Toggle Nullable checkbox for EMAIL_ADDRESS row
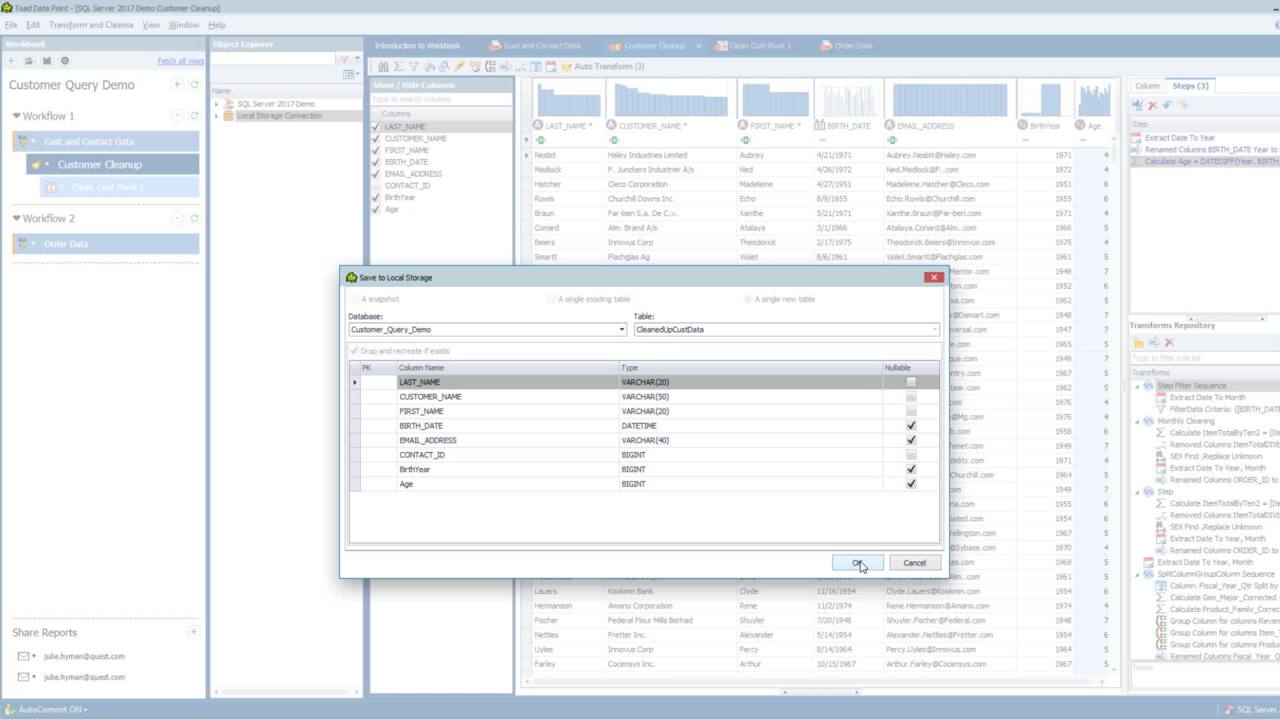Image resolution: width=1280 pixels, height=720 pixels. coord(910,440)
